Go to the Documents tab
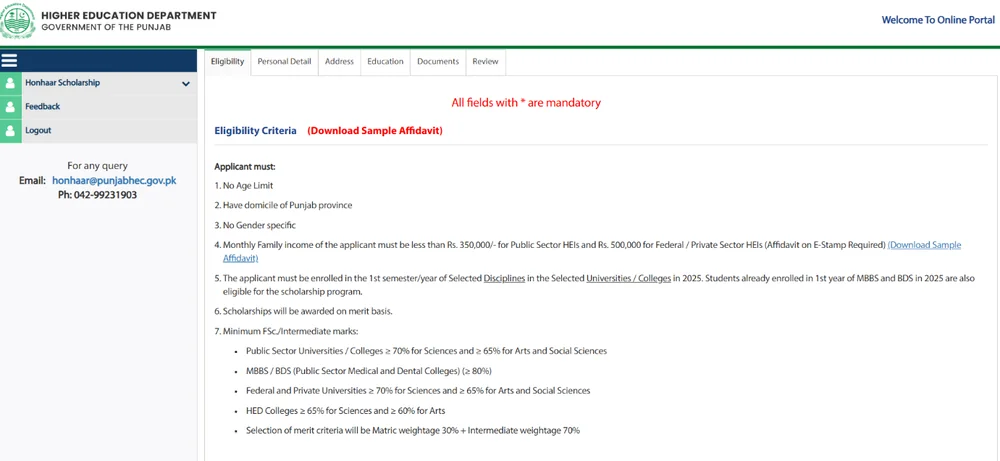 pyautogui.click(x=438, y=62)
